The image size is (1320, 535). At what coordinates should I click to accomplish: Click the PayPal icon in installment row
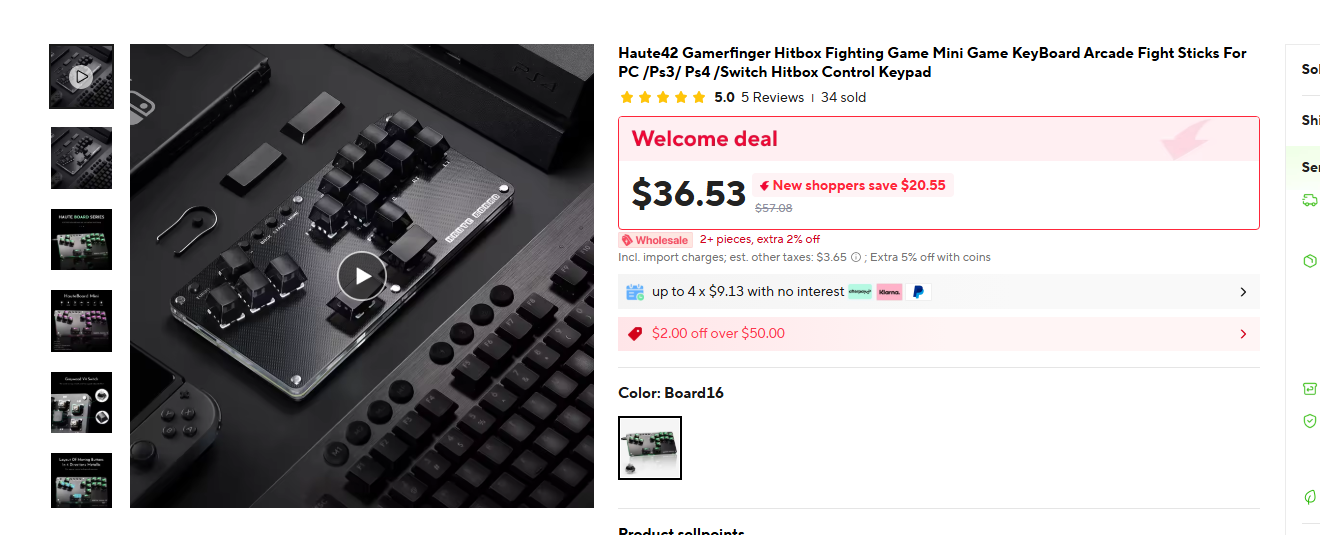tap(919, 292)
